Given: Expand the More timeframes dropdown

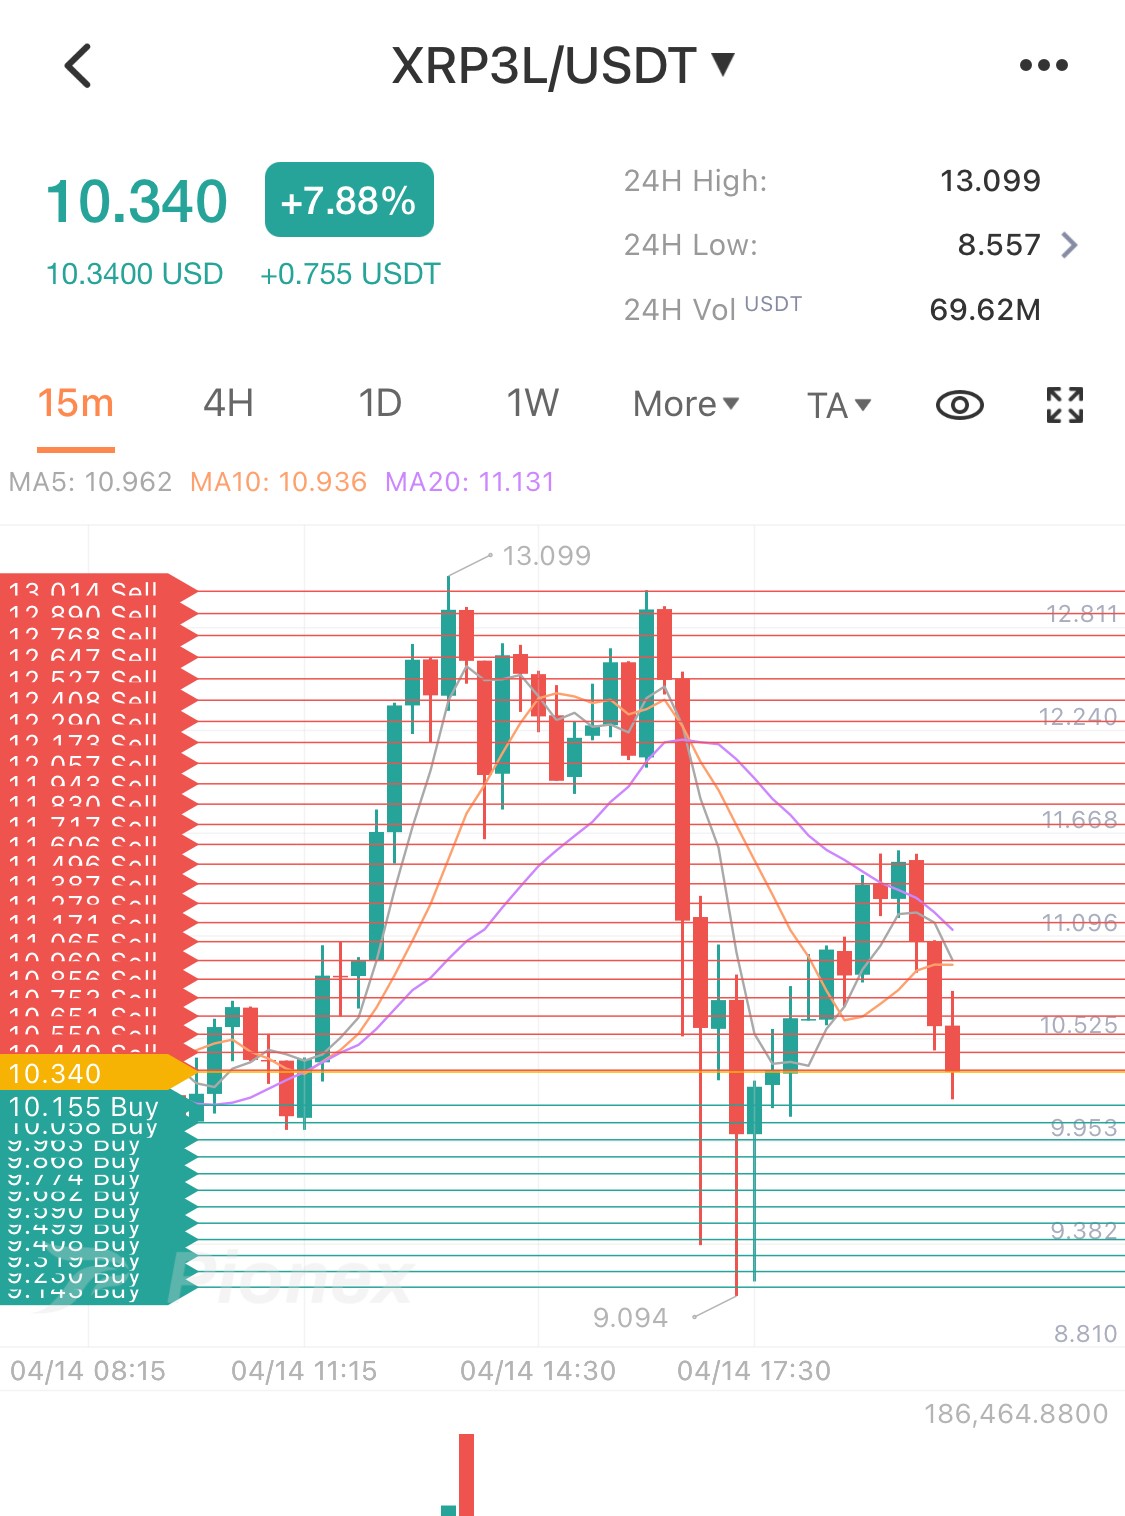Looking at the screenshot, I should [x=686, y=404].
